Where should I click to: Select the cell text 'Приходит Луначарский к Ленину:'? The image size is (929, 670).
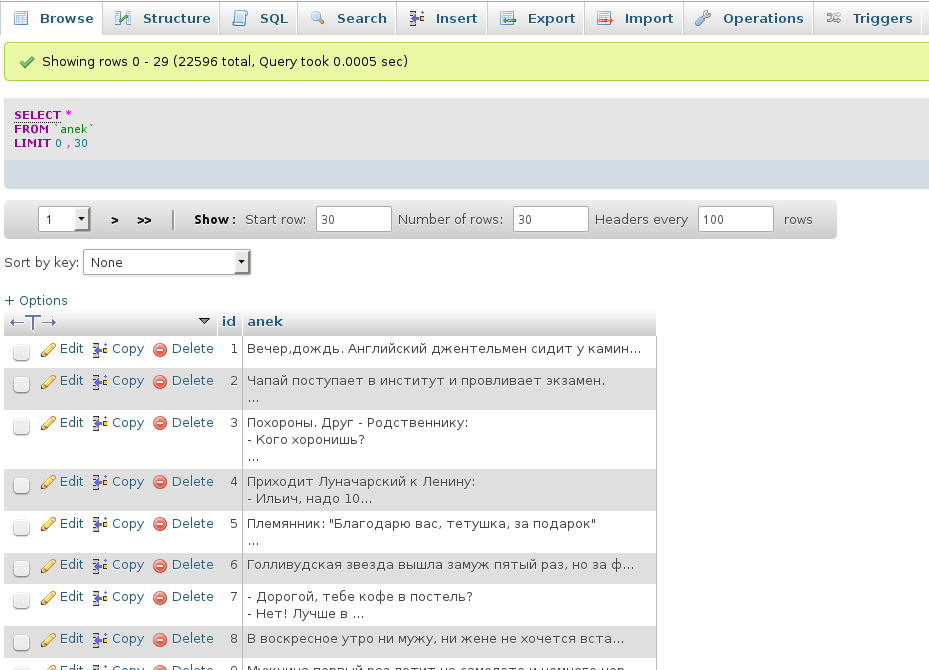click(x=361, y=482)
